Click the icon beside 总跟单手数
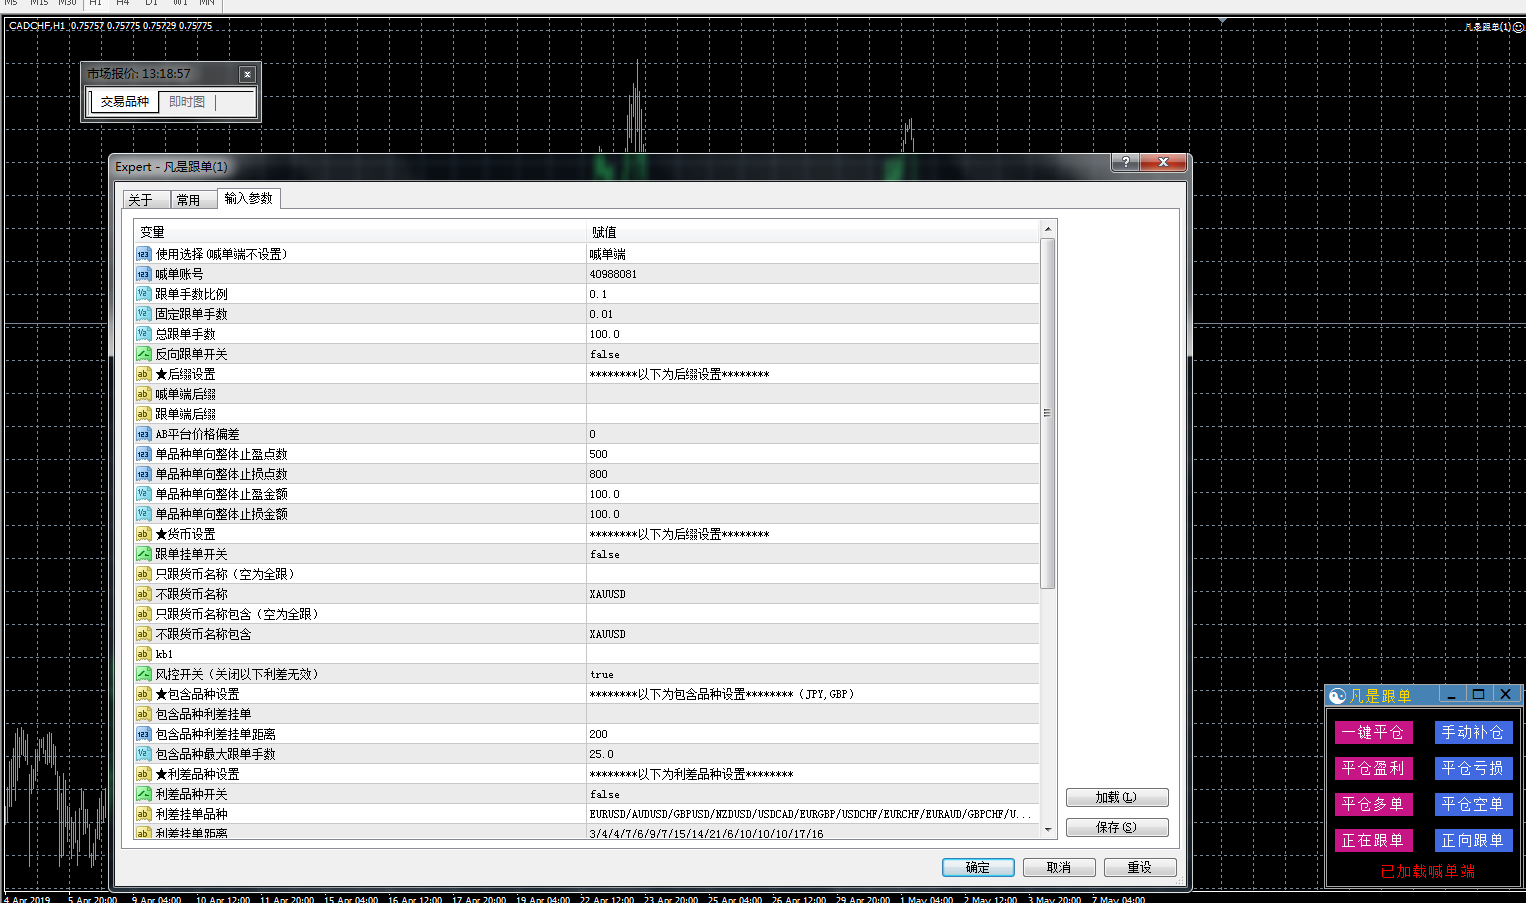Screen dimensions: 1526x903 143,334
